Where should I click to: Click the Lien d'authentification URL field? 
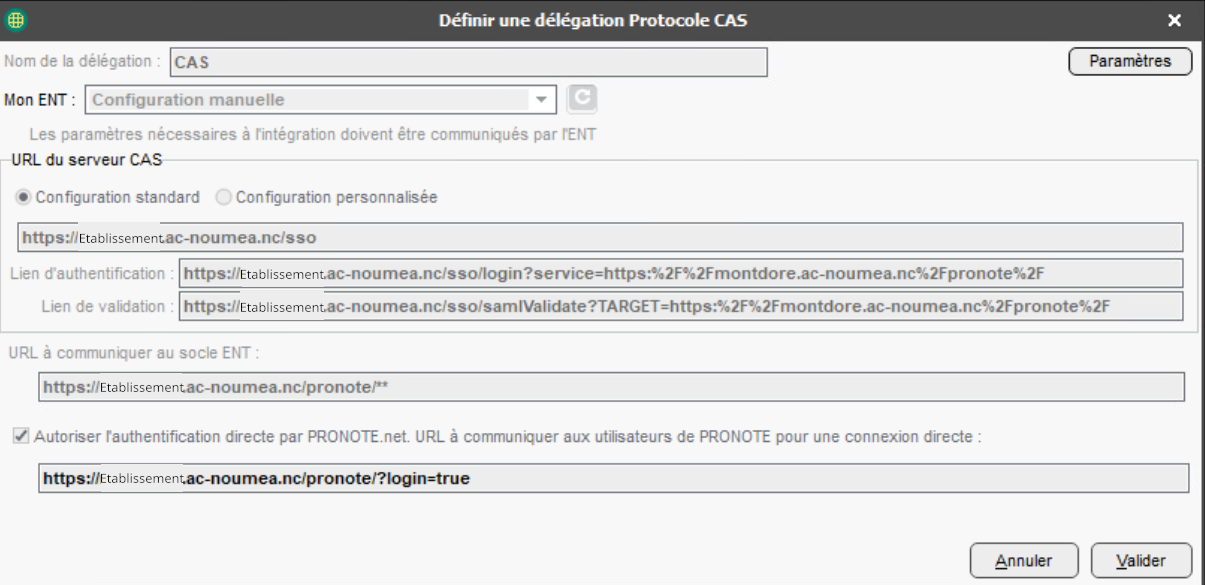coord(680,273)
